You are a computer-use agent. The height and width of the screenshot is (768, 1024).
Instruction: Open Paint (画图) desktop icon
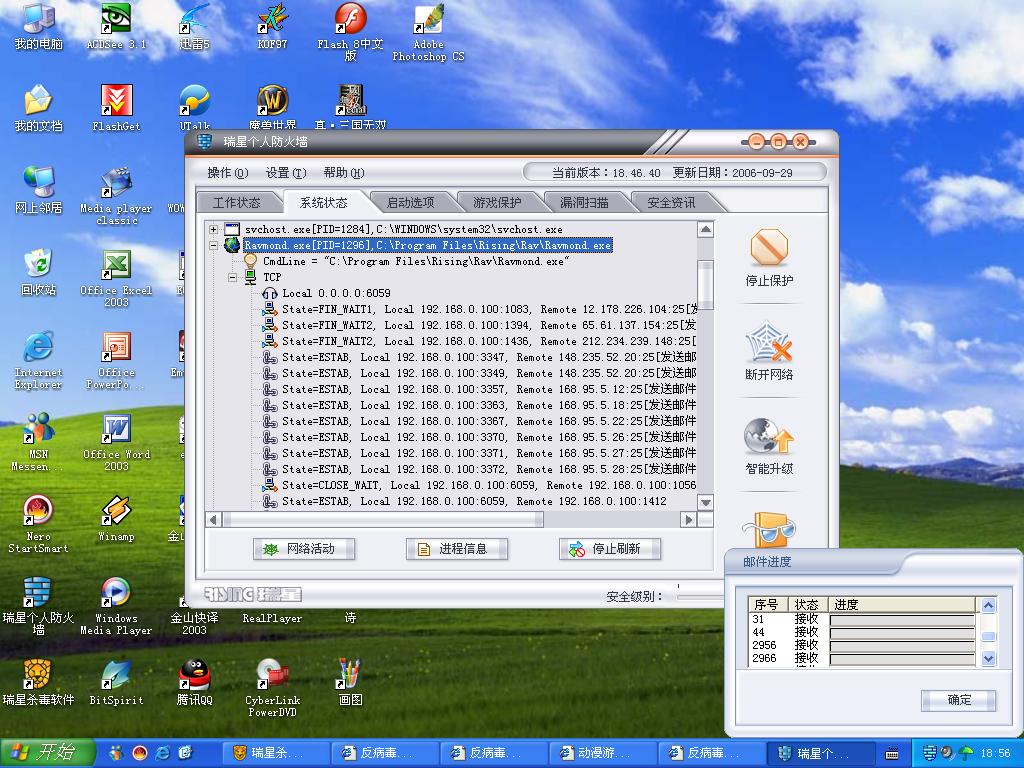[350, 683]
